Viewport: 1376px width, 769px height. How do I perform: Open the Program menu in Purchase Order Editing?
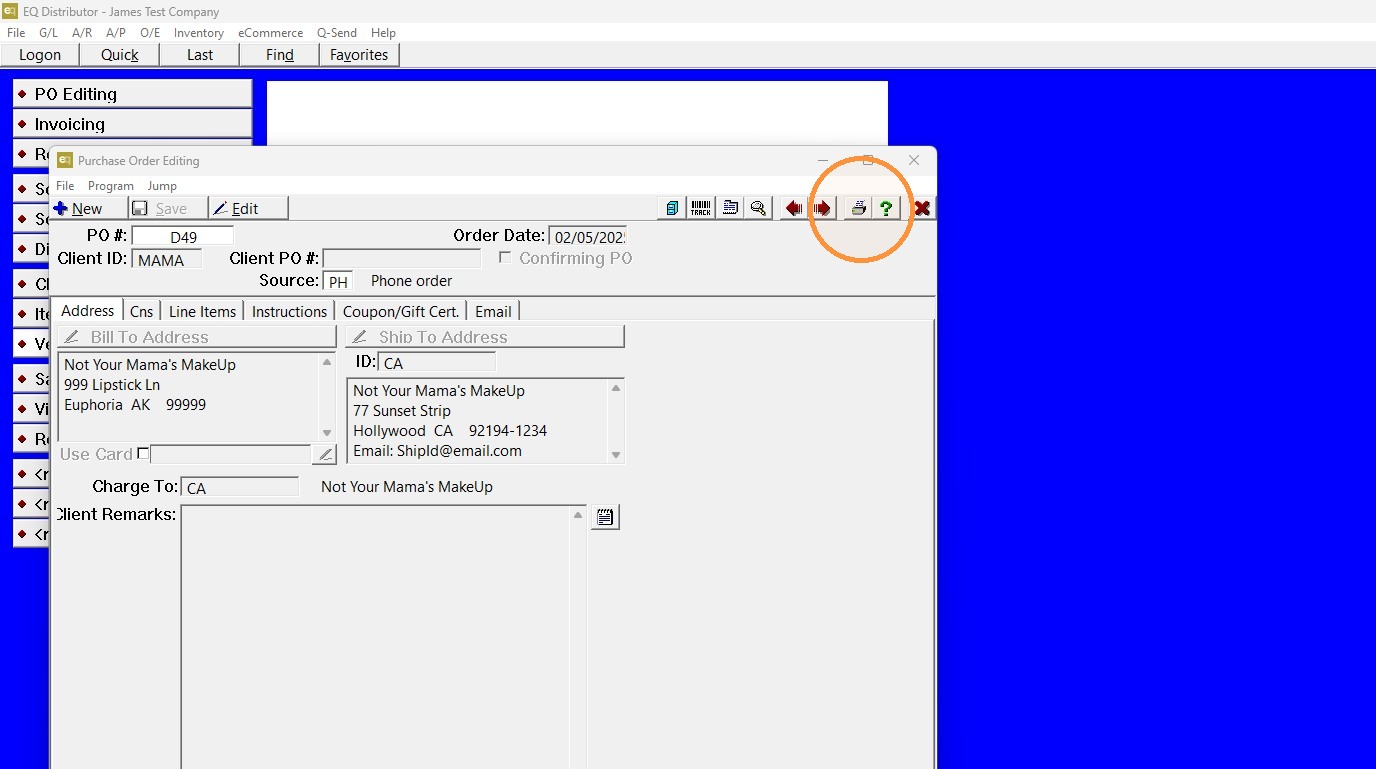click(x=111, y=186)
